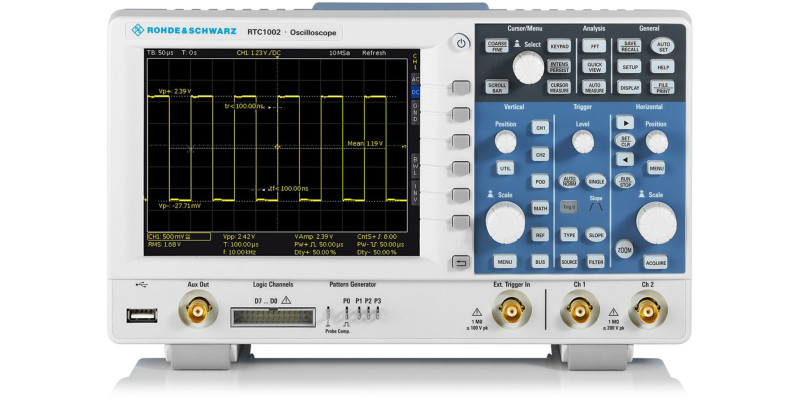Tap the softkey beside the GND label
Image resolution: width=800 pixels, height=400 pixels.
[461, 114]
